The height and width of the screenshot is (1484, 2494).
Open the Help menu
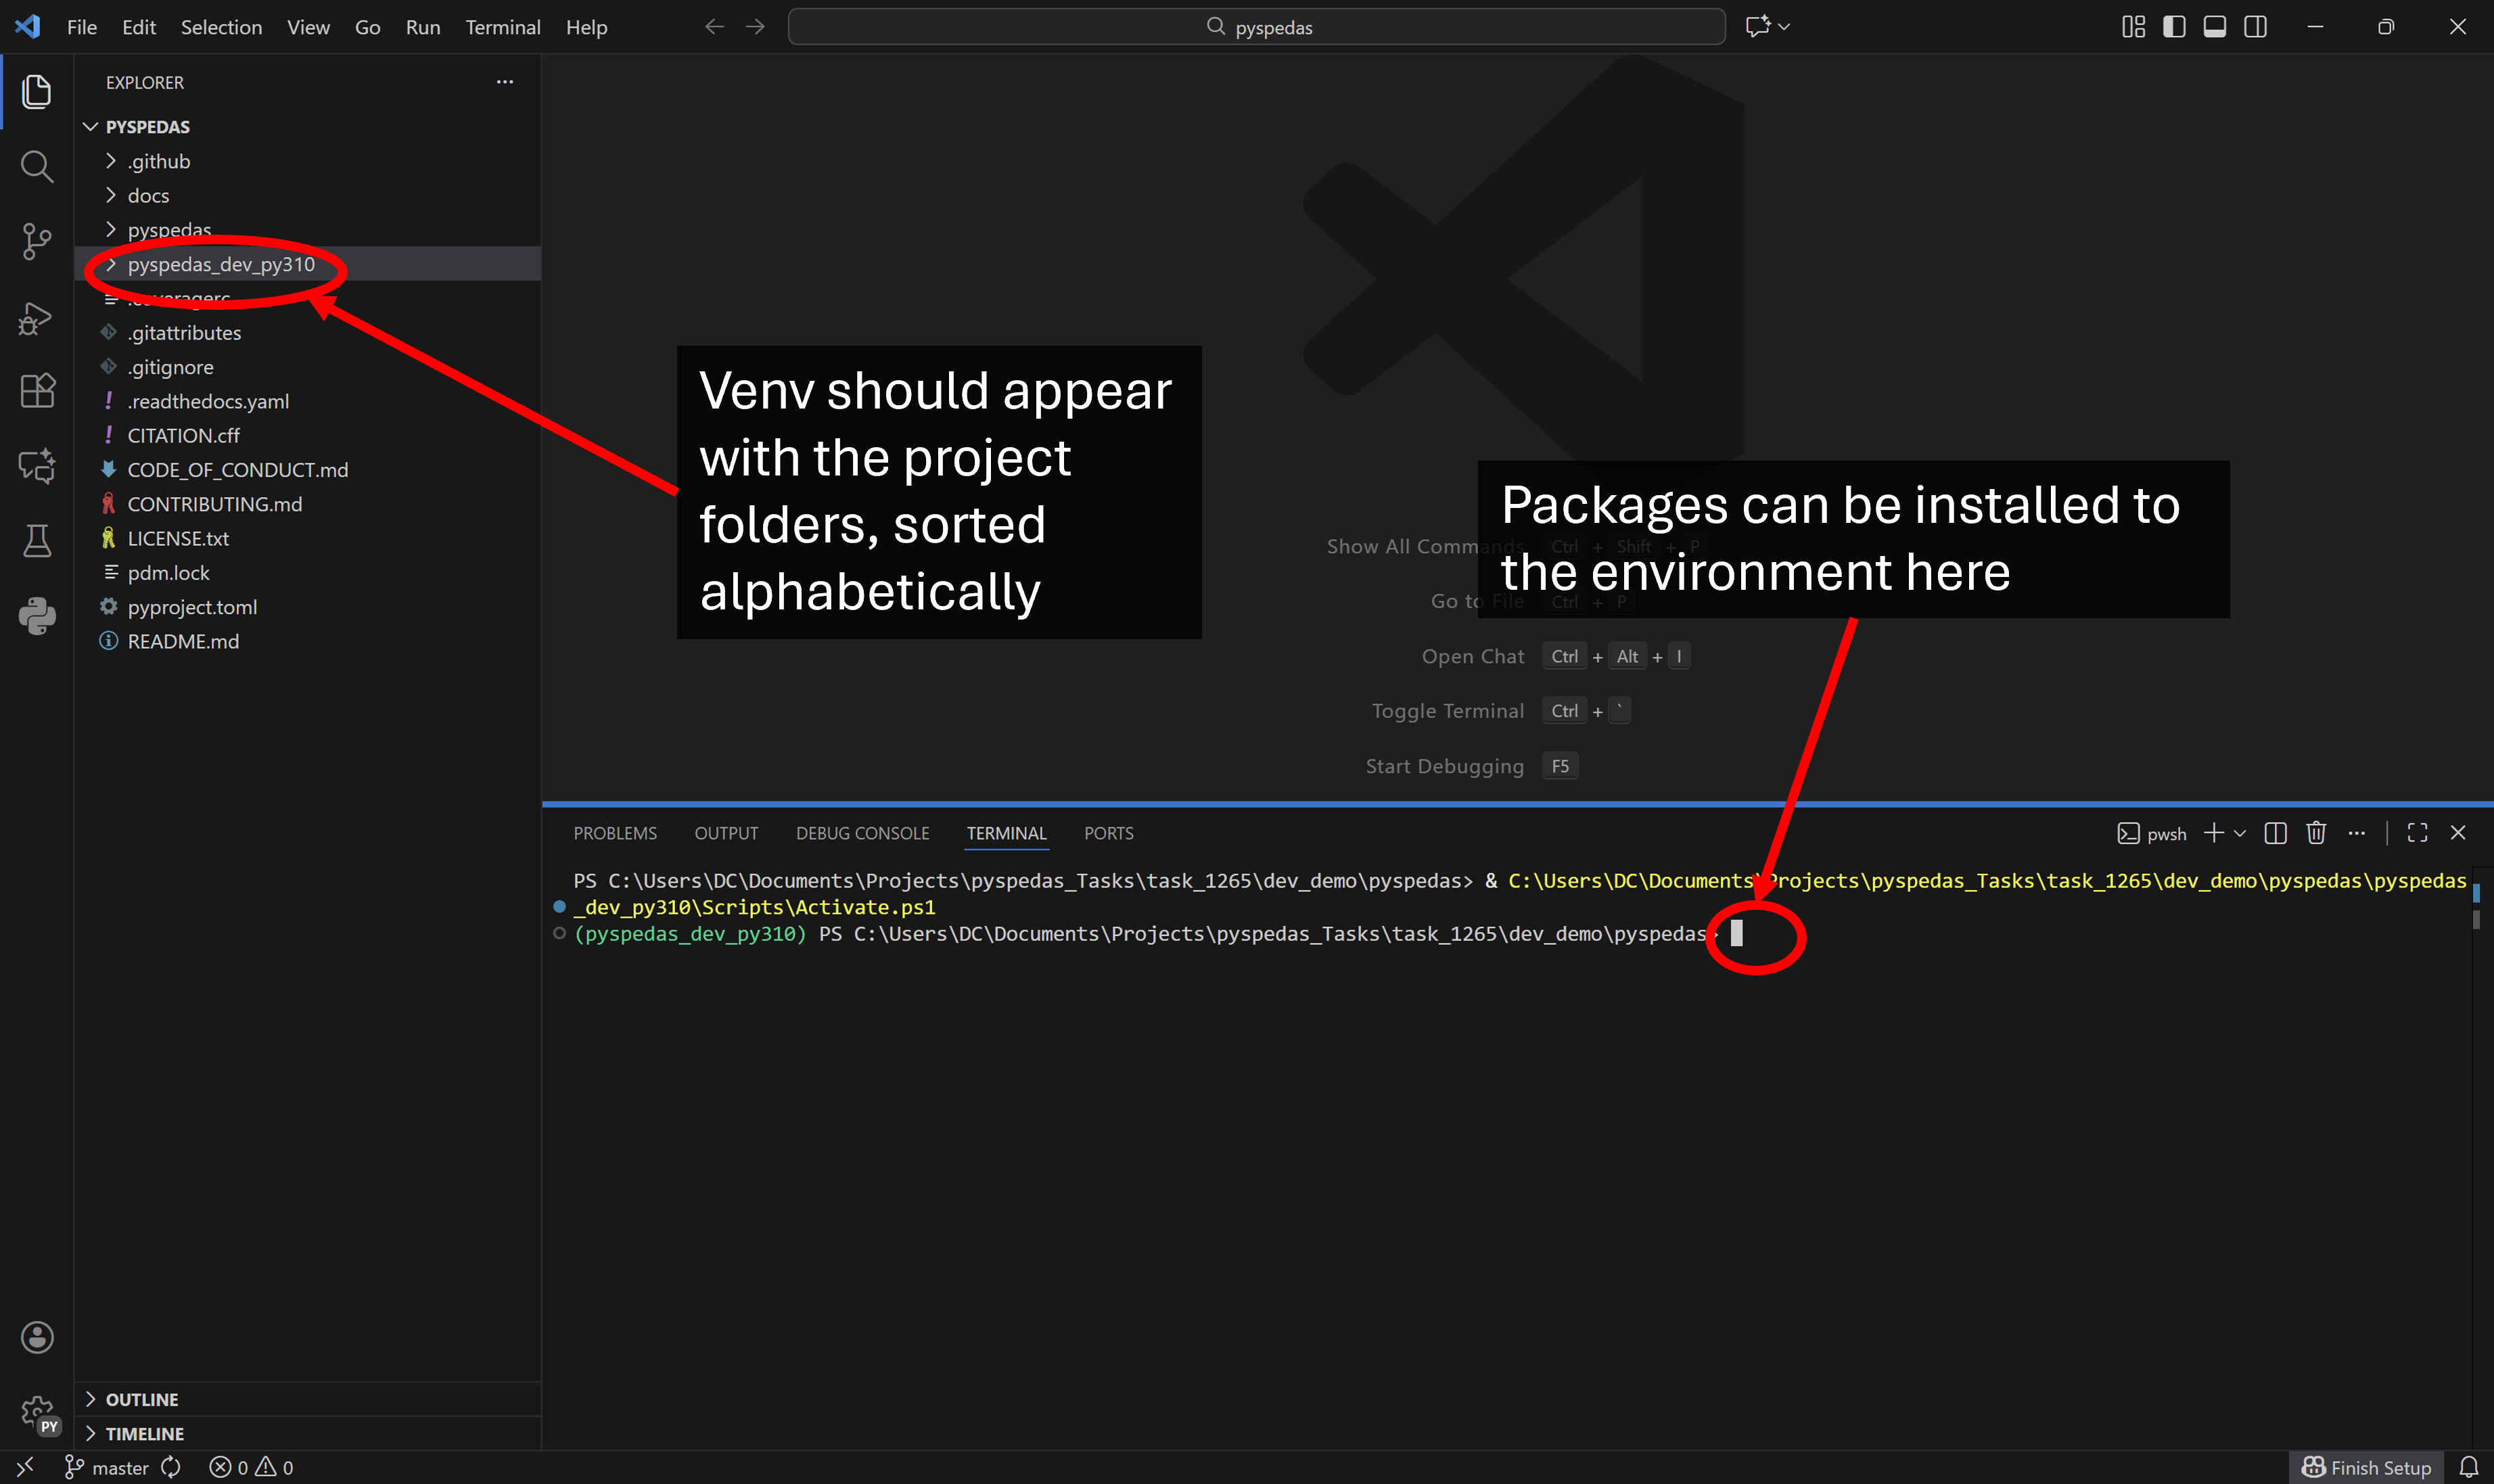[x=586, y=27]
